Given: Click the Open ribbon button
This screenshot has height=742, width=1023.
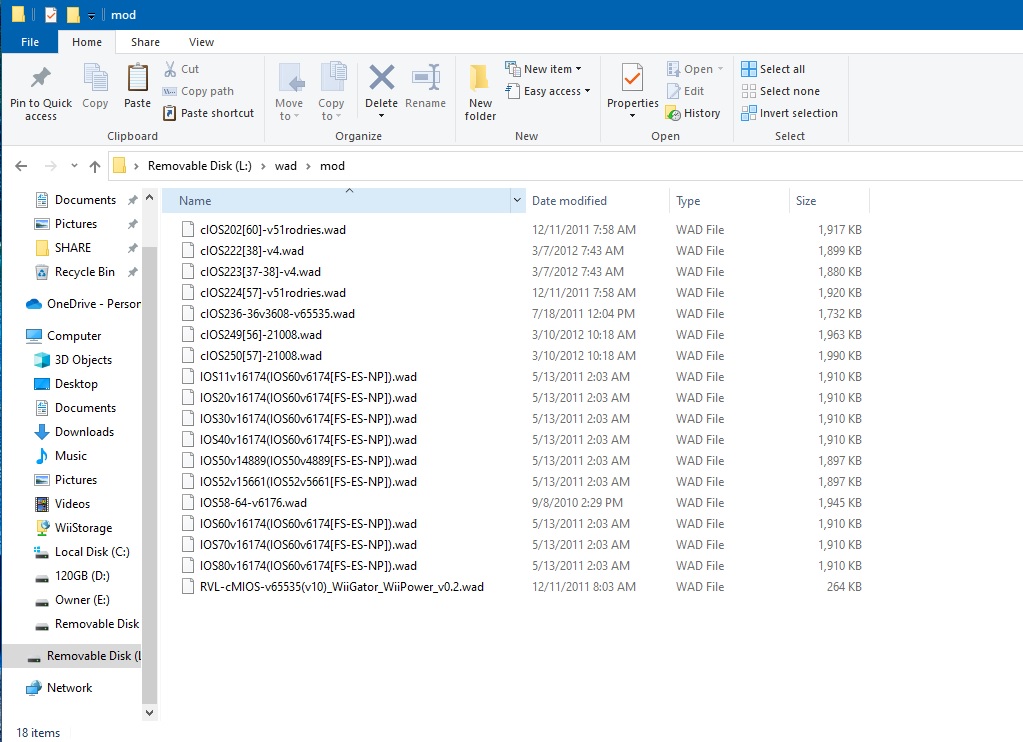Looking at the screenshot, I should click(695, 69).
